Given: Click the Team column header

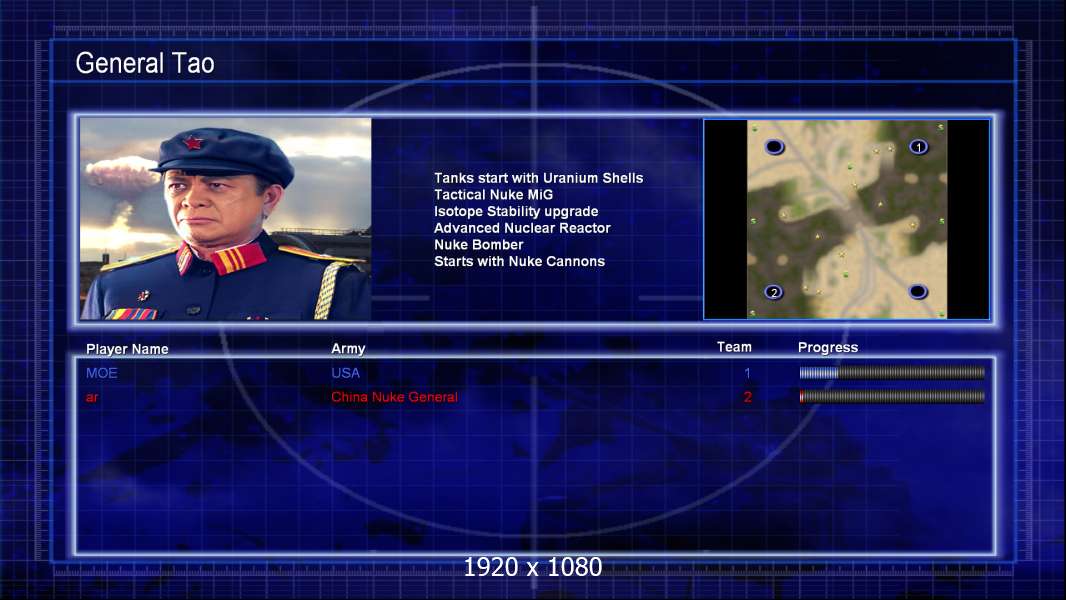Looking at the screenshot, I should point(734,347).
